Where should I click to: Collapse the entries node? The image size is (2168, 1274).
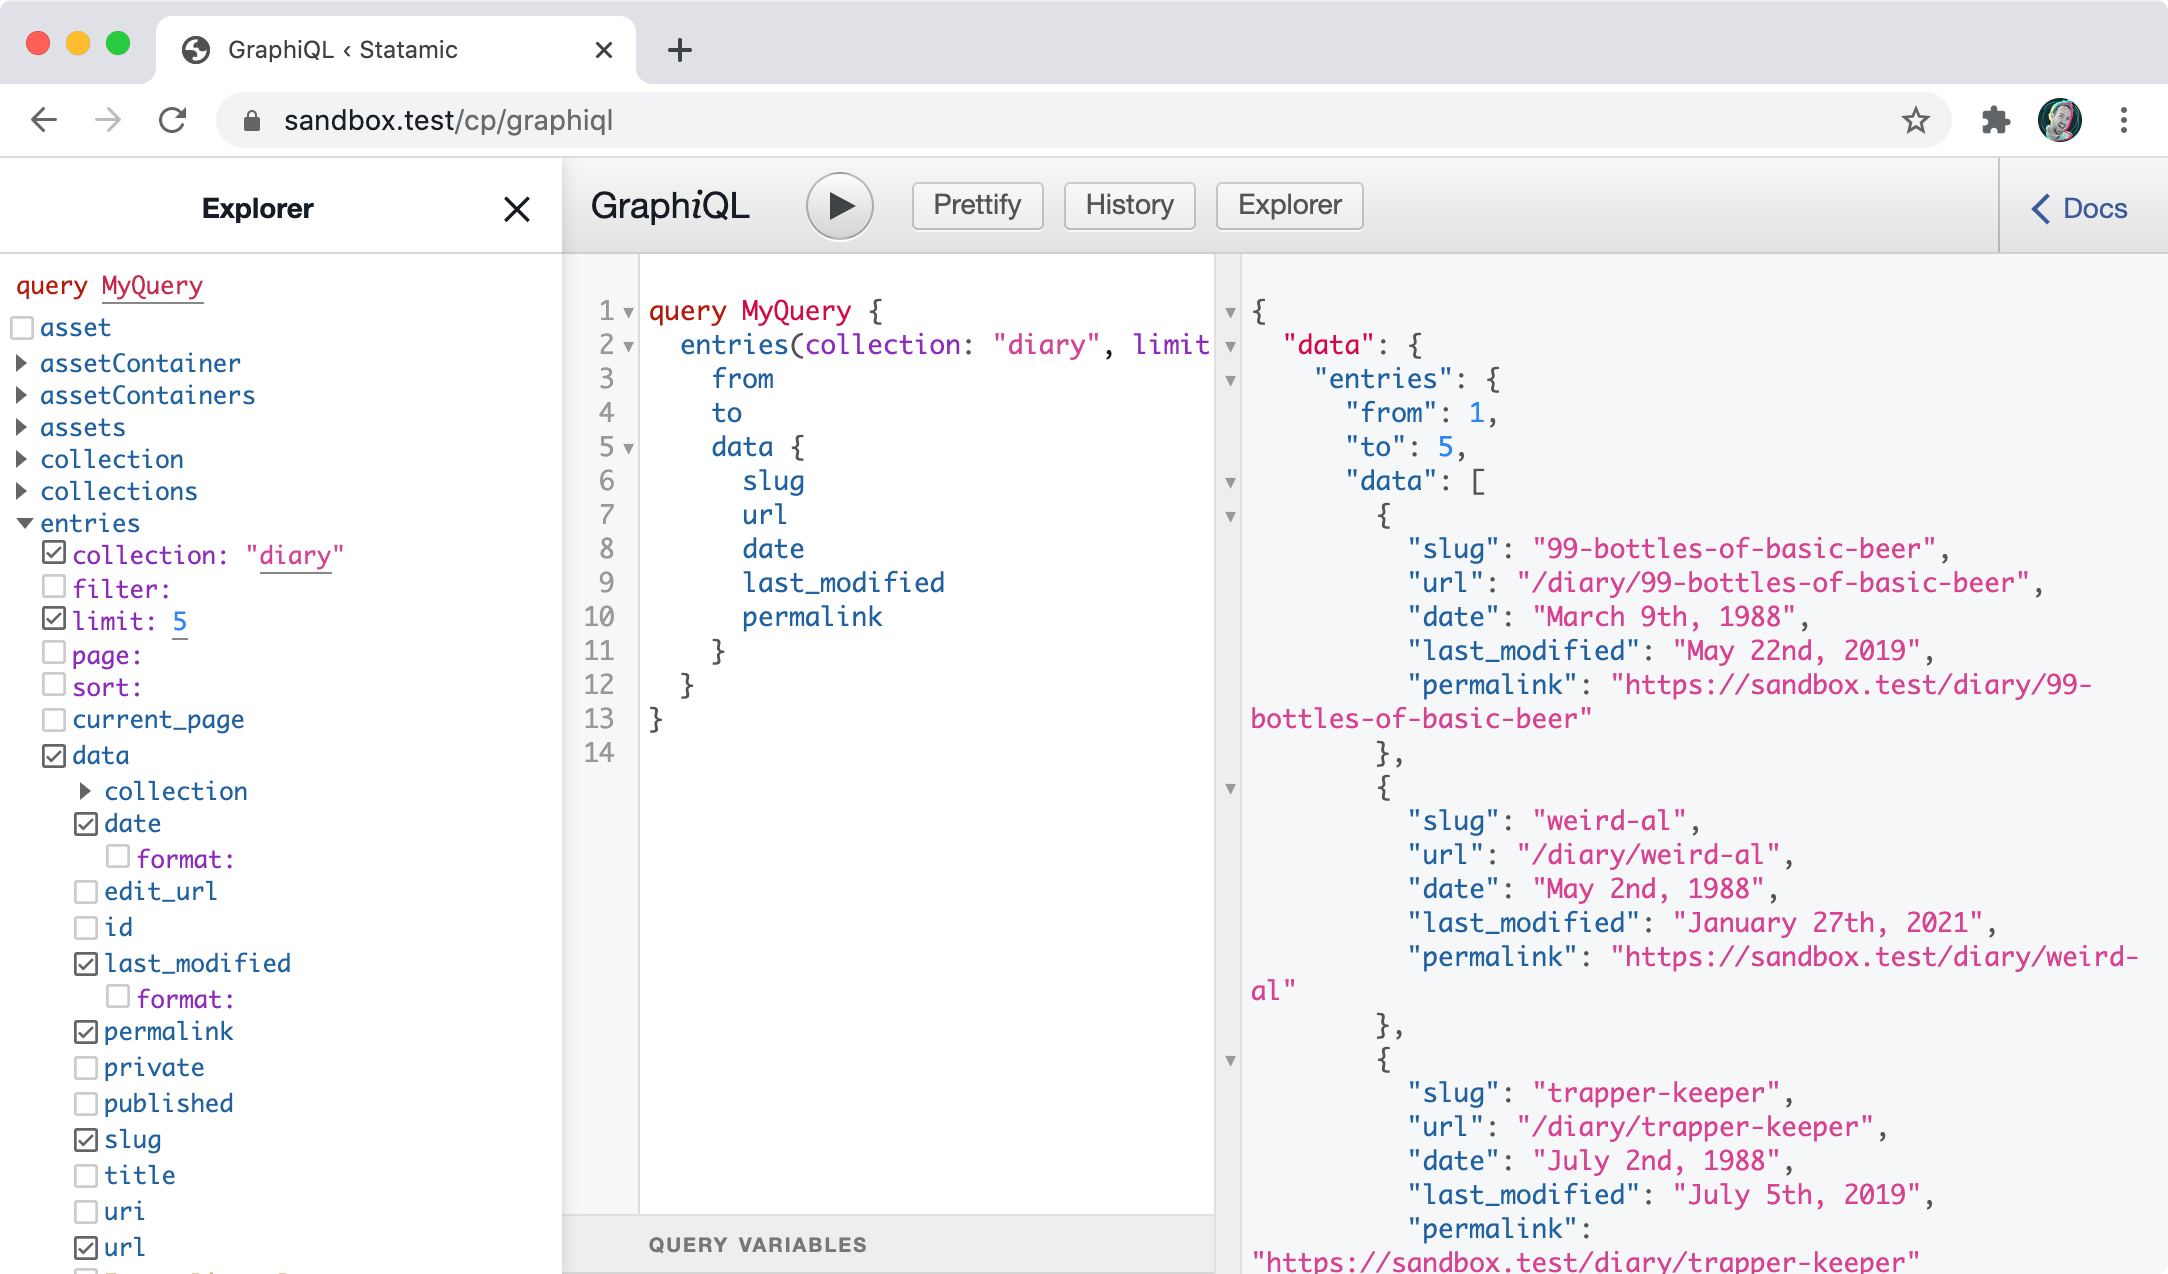tap(24, 523)
